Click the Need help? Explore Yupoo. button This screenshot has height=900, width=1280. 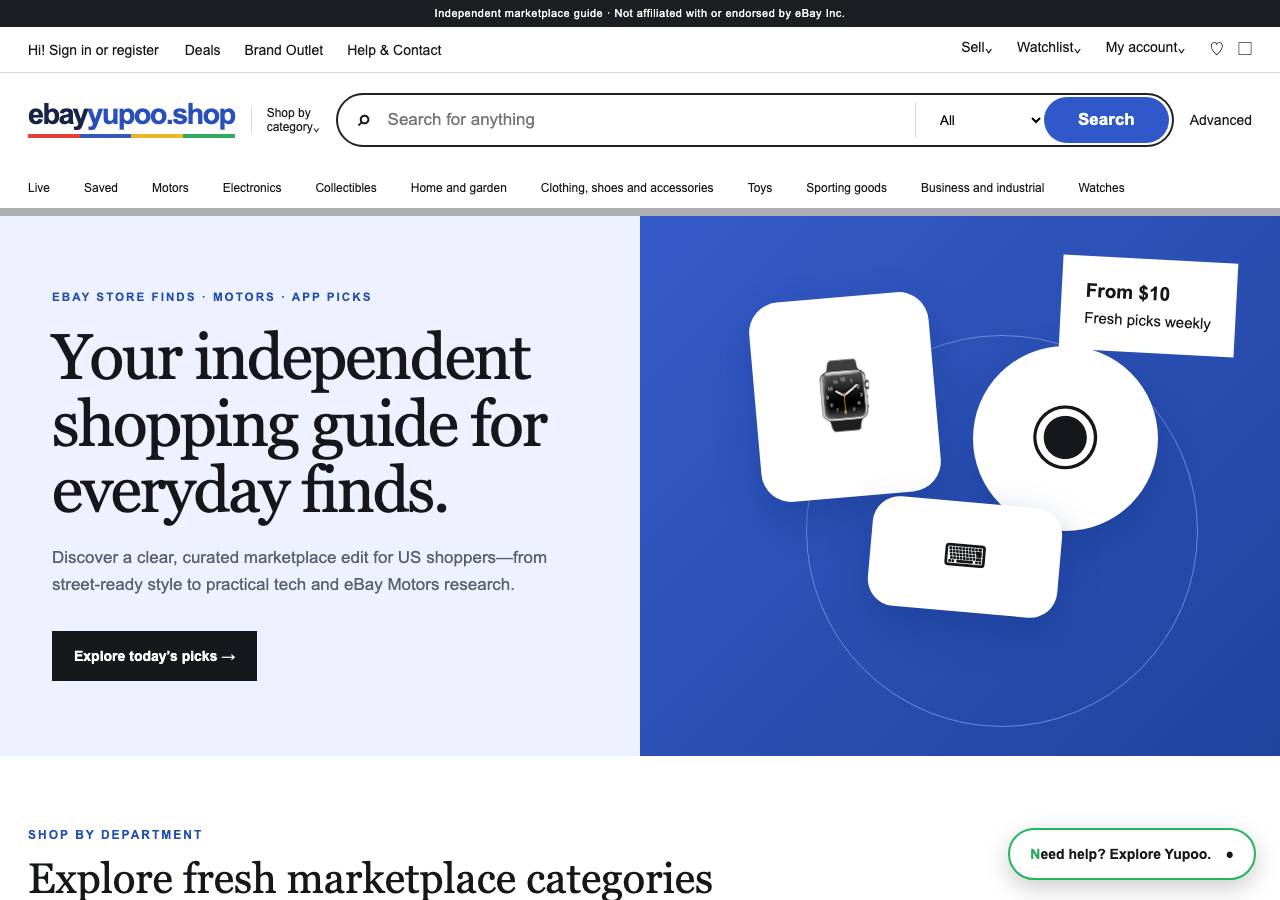click(1131, 854)
